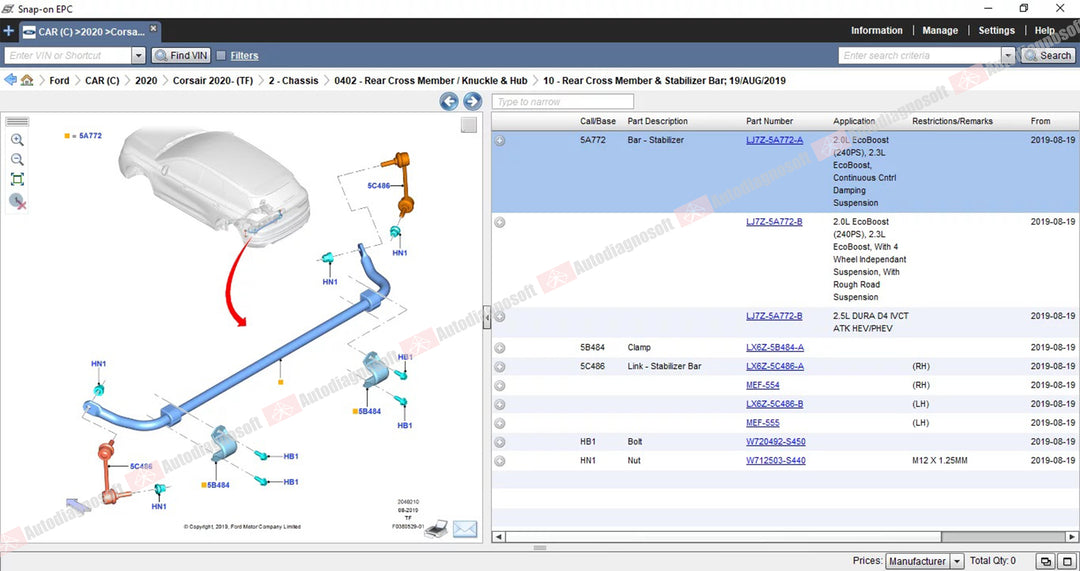This screenshot has width=1080, height=571.
Task: Click the Search button
Action: 1048,56
